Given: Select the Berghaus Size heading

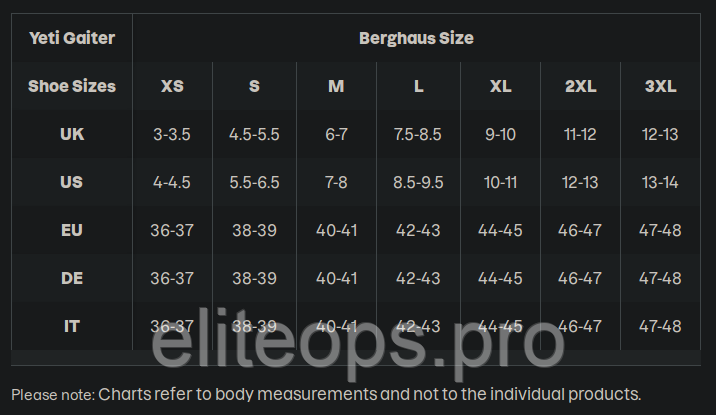Looking at the screenshot, I should coord(416,38).
